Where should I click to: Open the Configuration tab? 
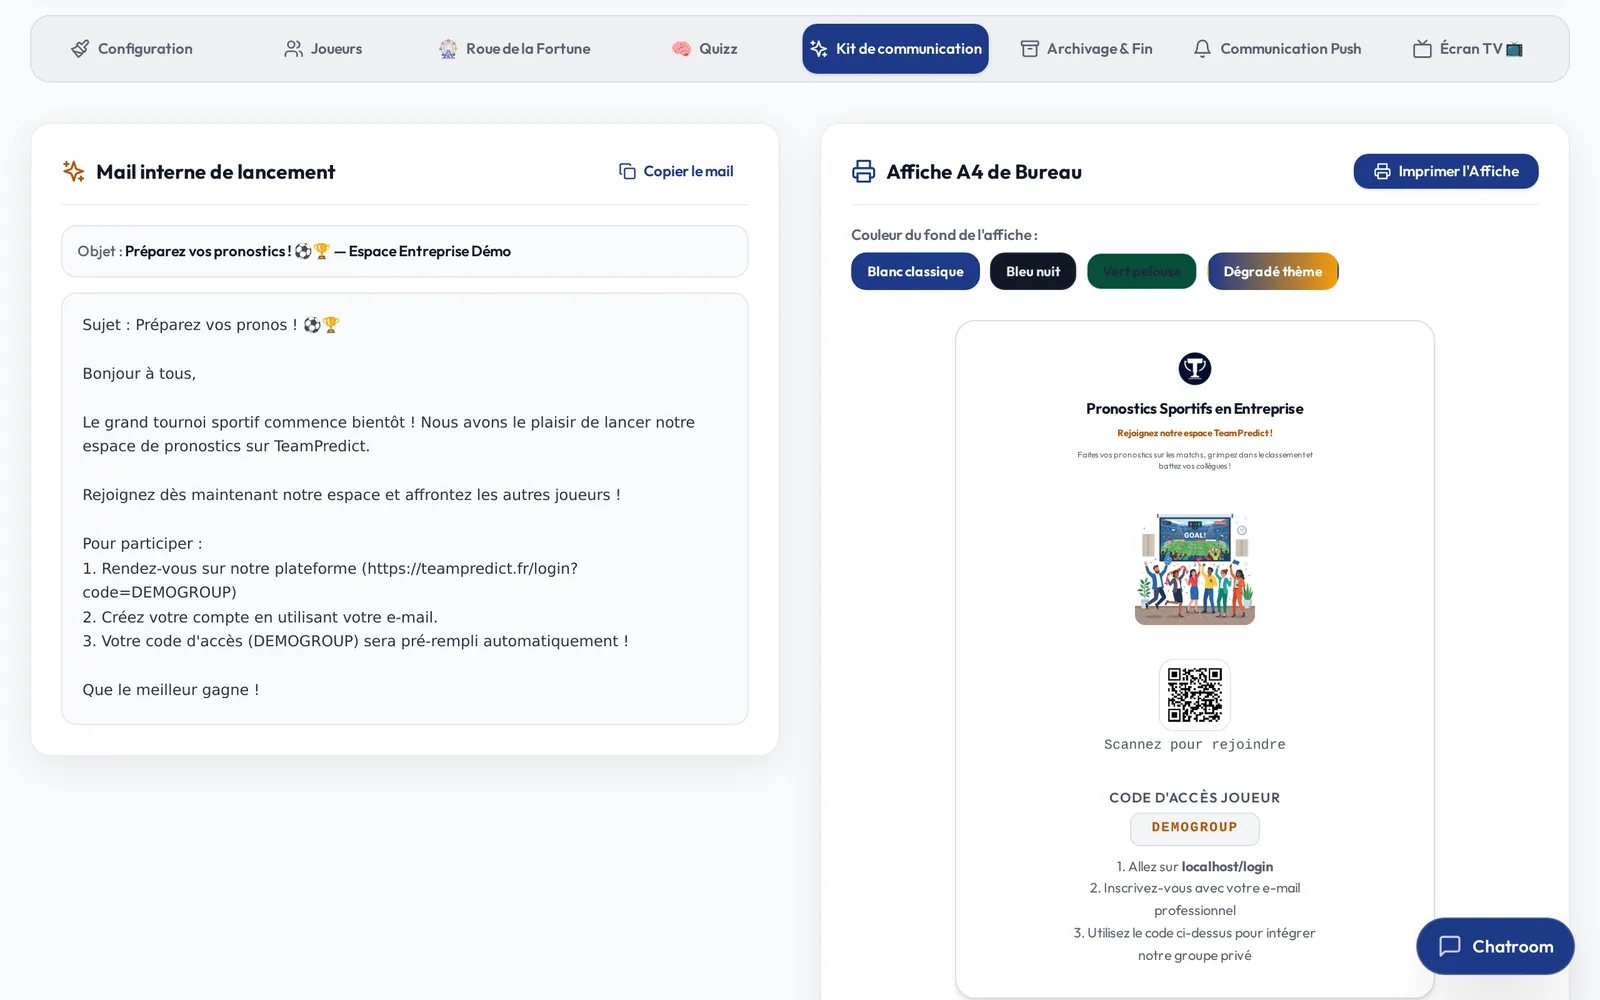pos(132,49)
